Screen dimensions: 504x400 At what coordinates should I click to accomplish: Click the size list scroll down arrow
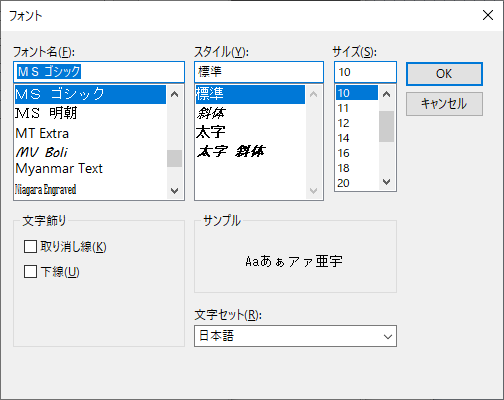[x=387, y=182]
